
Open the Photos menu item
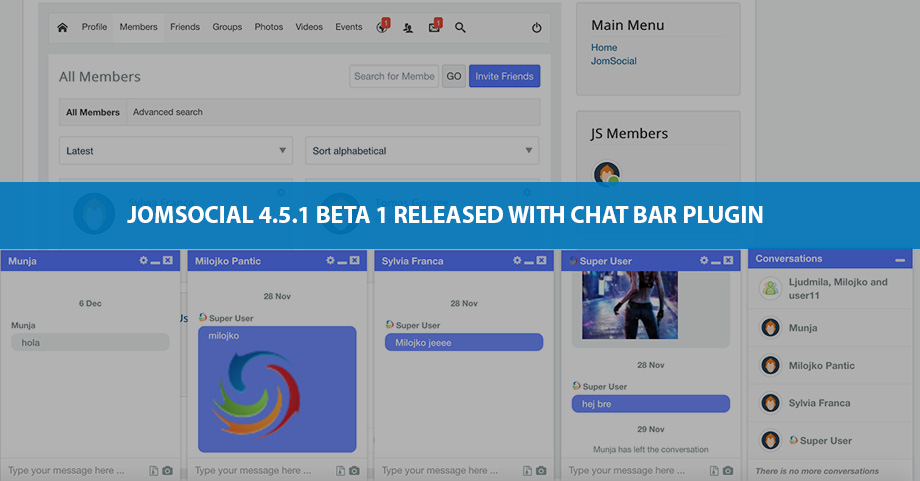click(269, 27)
